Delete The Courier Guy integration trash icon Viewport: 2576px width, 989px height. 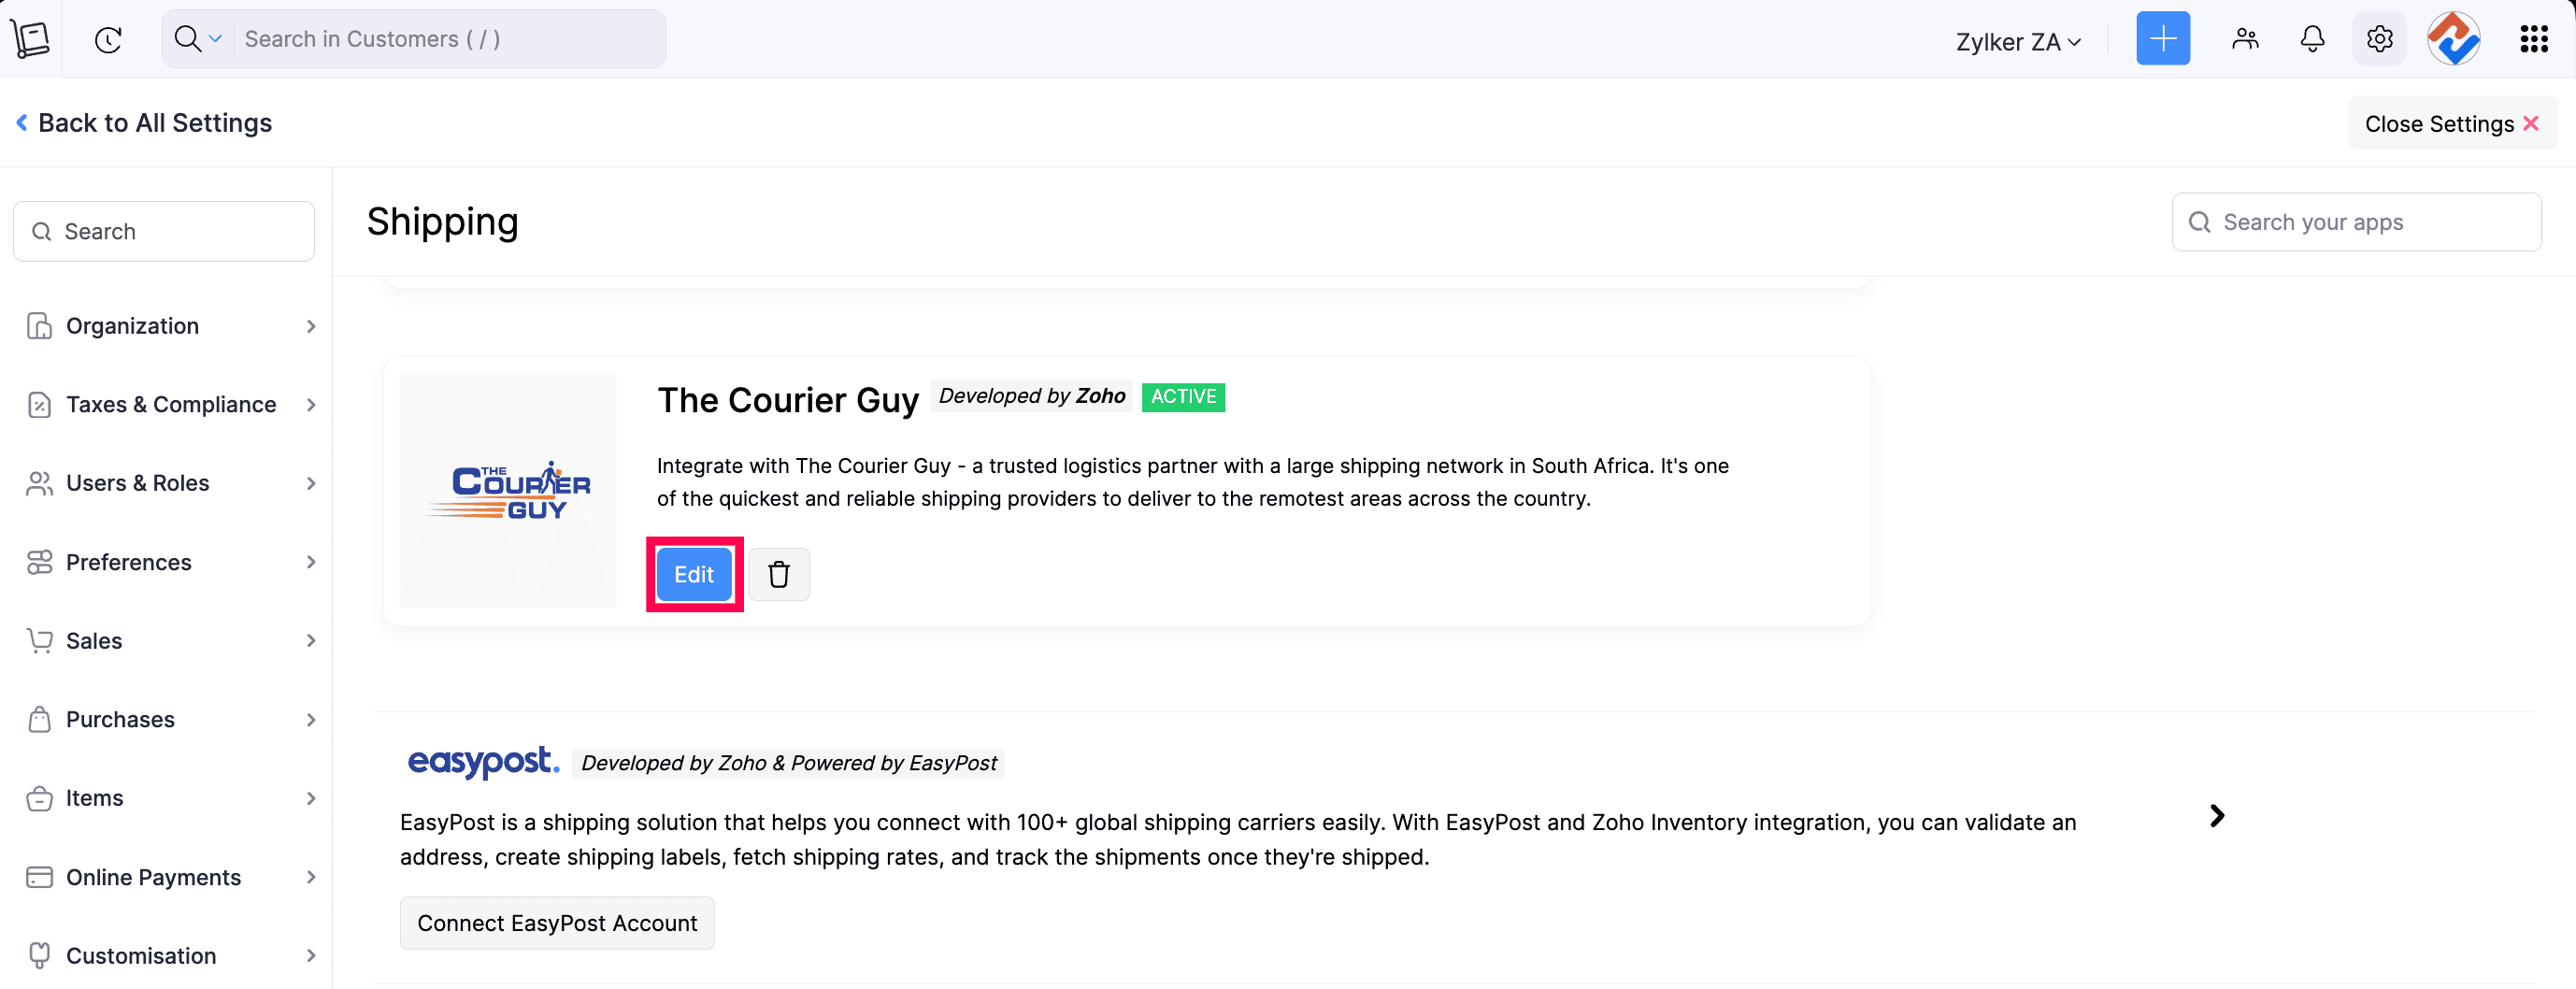pos(779,574)
